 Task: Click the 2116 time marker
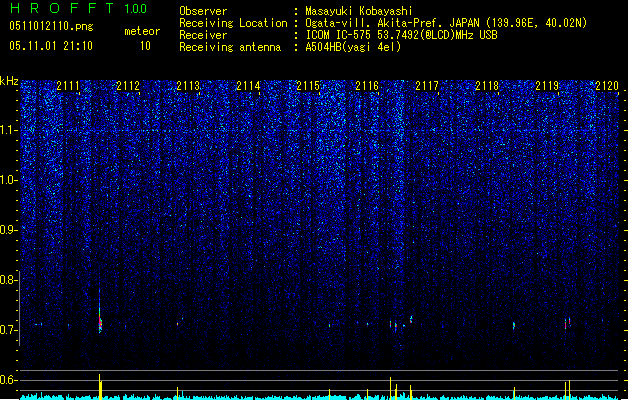(x=367, y=86)
